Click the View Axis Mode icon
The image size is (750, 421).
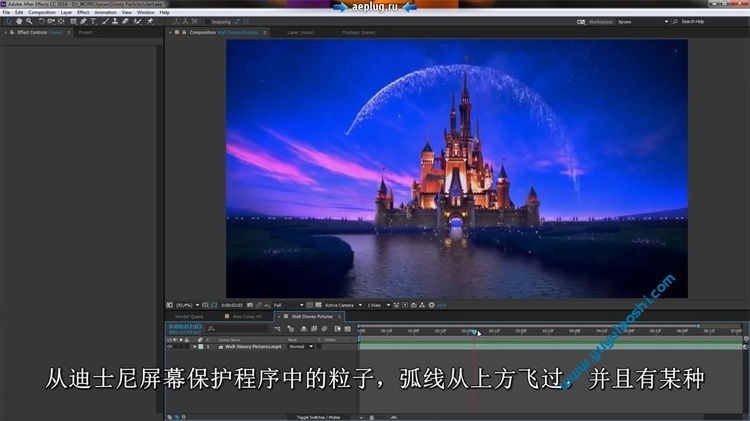point(194,22)
